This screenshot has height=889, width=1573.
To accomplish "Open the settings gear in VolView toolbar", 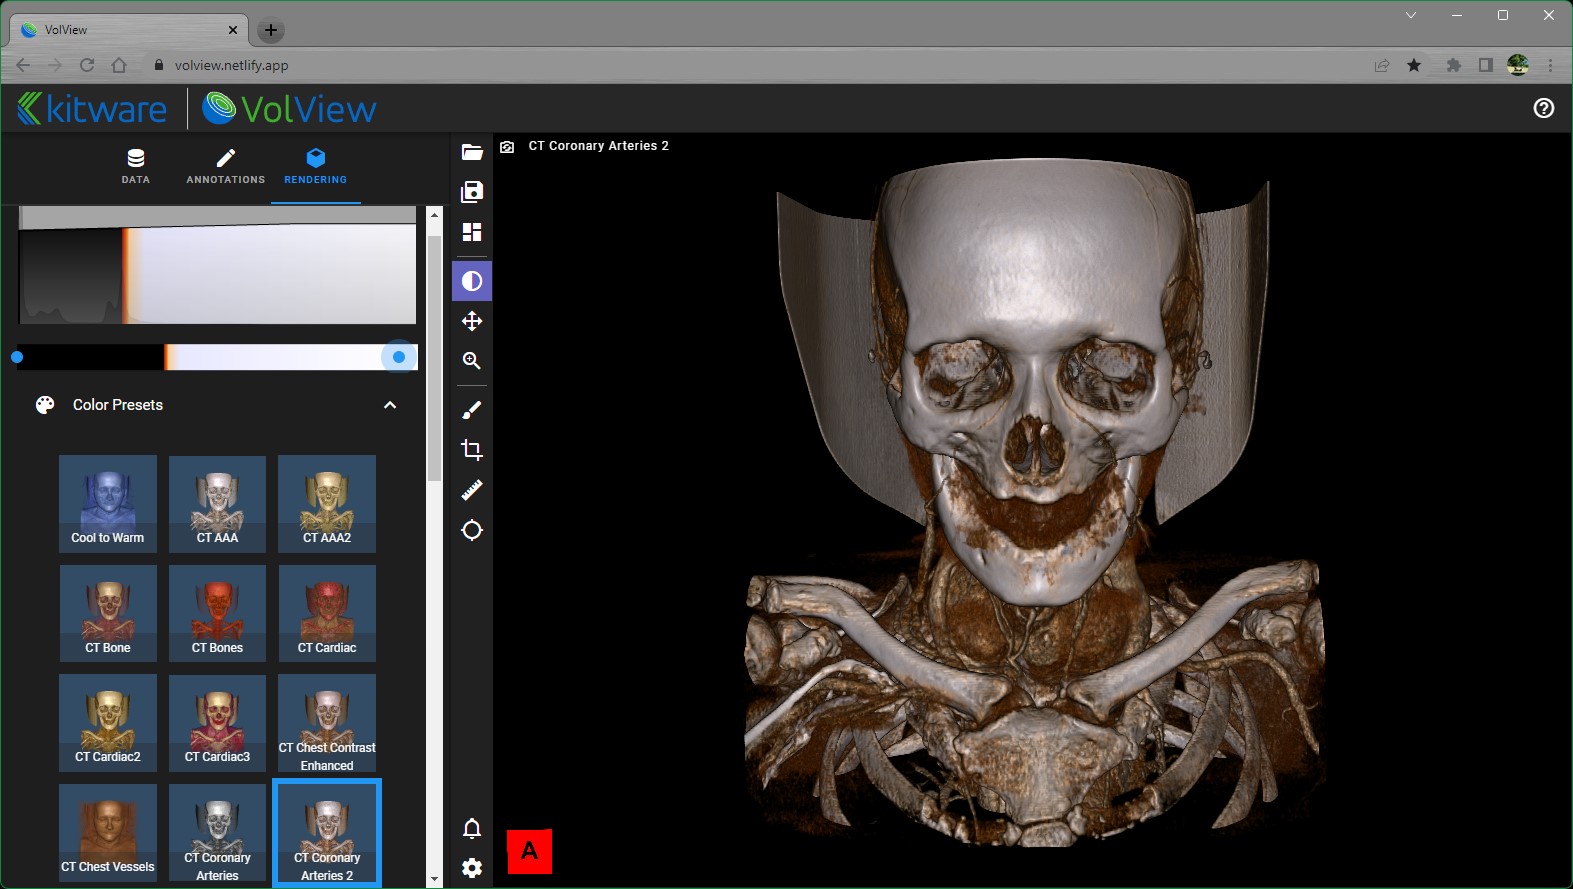I will pos(472,868).
